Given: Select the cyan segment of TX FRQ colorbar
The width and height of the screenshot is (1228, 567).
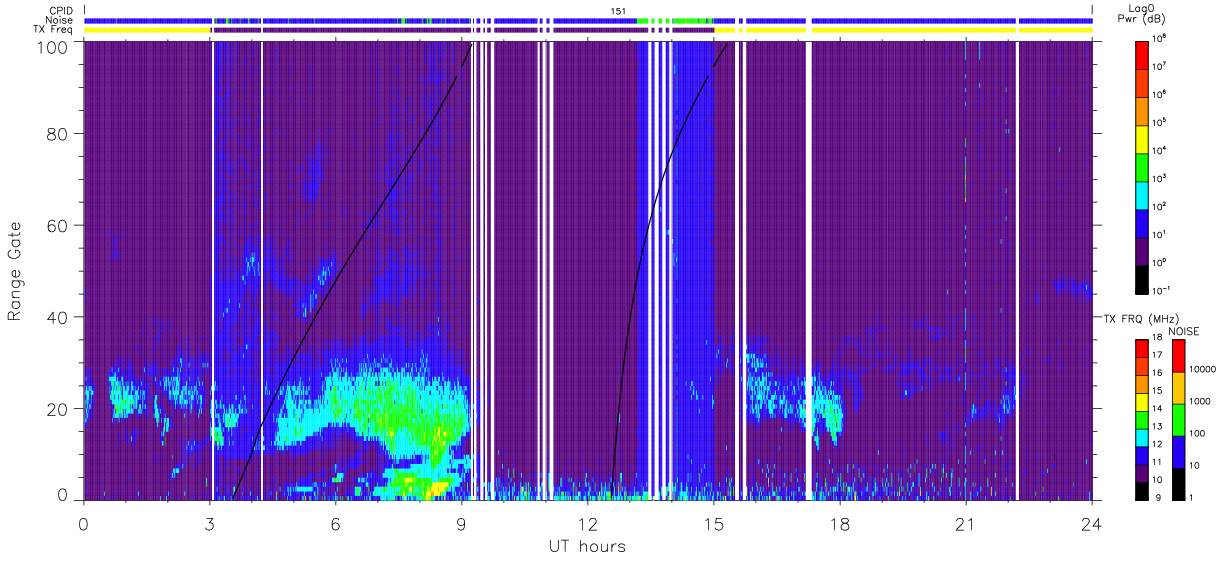Looking at the screenshot, I should coord(1141,437).
